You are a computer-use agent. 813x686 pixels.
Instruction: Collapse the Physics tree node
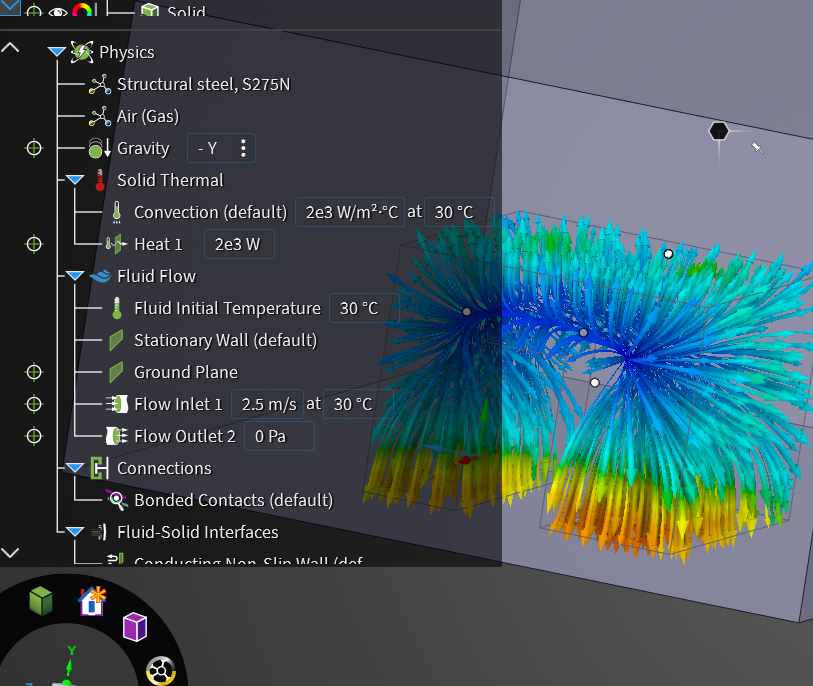(56, 52)
